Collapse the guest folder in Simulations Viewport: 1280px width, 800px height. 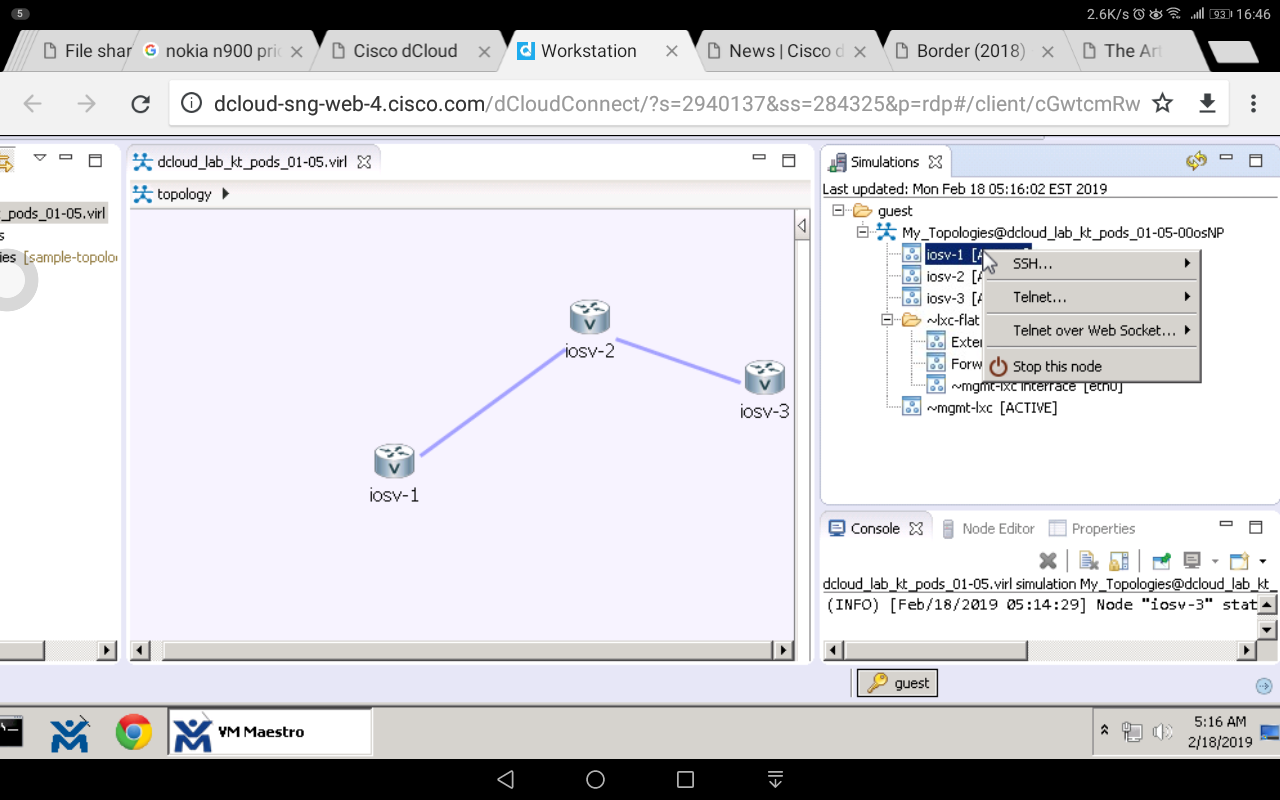coord(838,211)
